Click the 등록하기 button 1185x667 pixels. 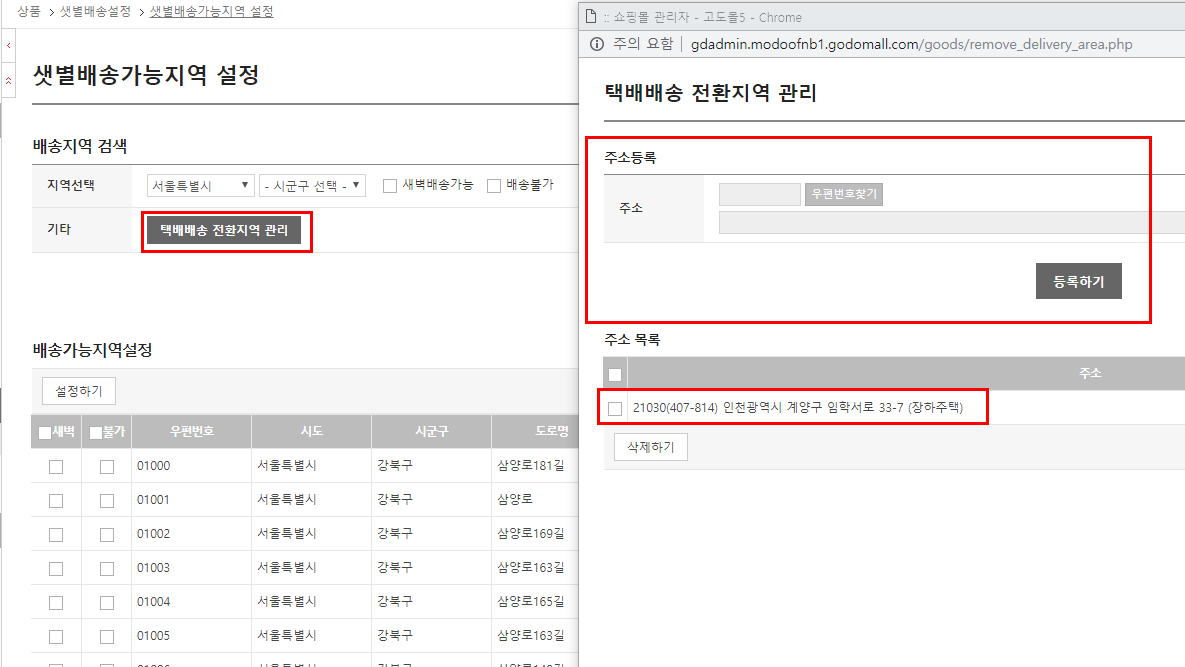pos(1078,282)
